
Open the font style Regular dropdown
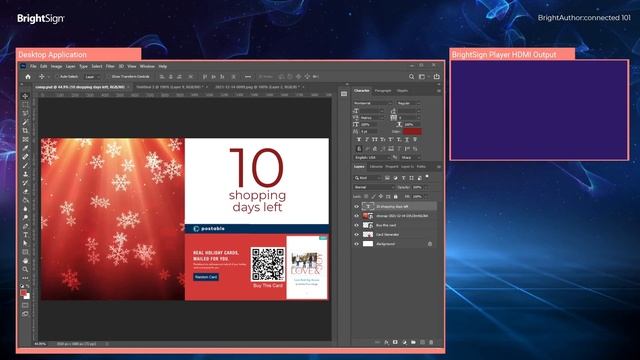tap(408, 103)
